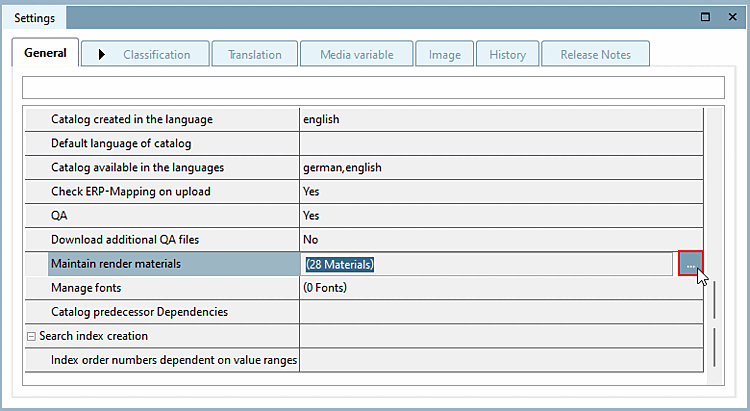Open the Classification tab

[x=145, y=55]
